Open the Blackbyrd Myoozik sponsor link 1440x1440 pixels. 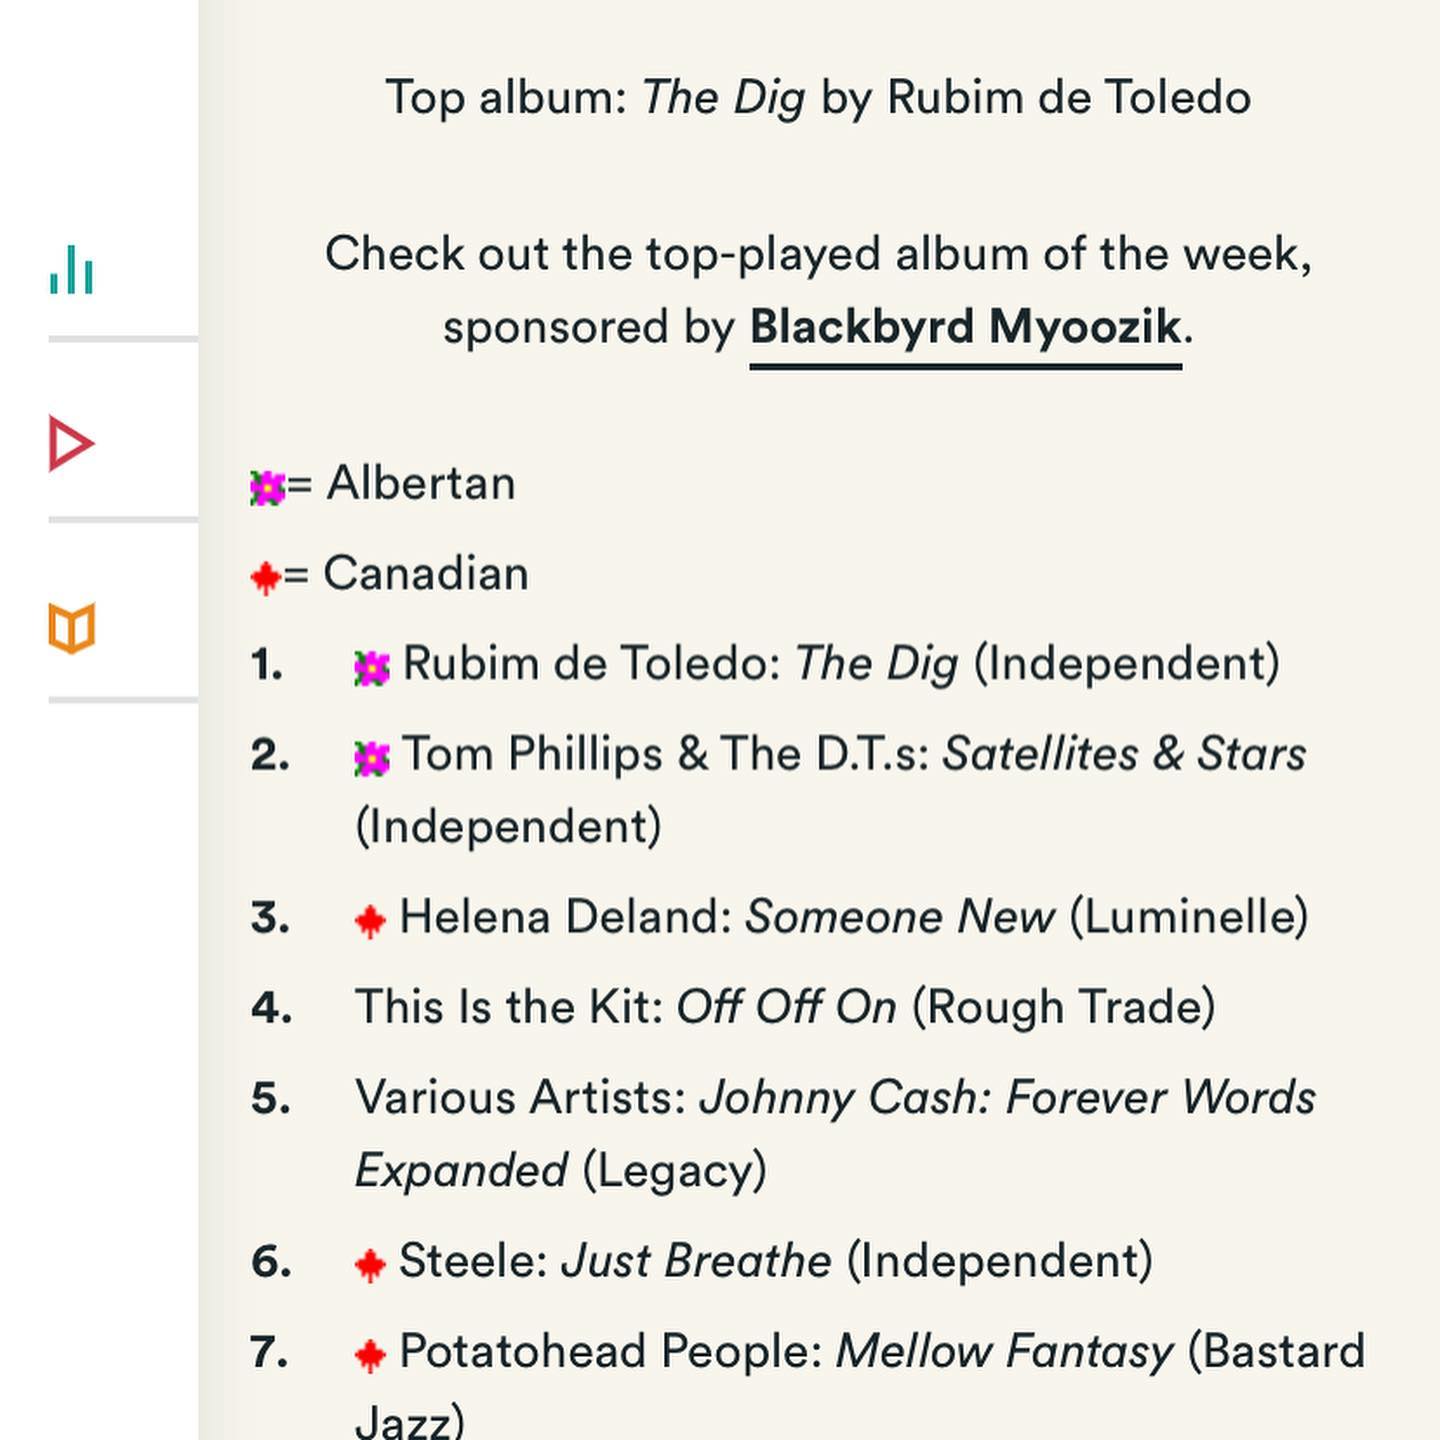tap(966, 328)
